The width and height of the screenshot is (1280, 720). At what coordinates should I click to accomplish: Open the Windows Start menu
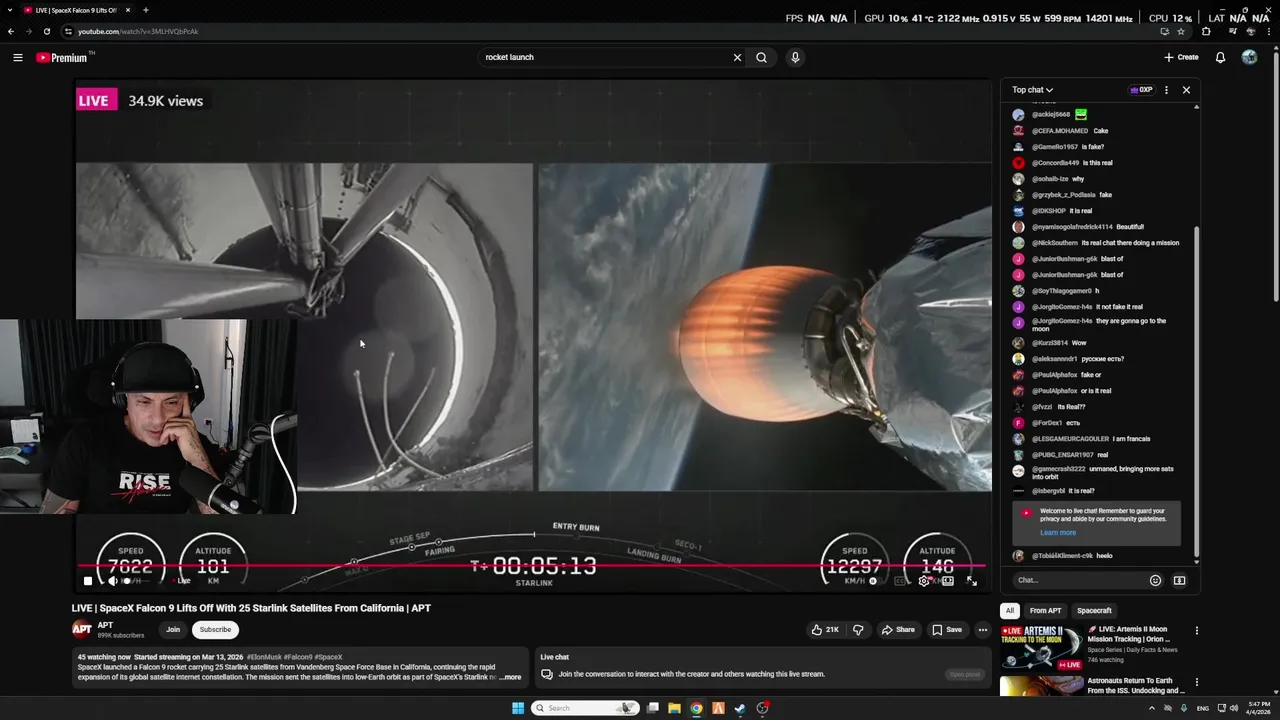click(x=517, y=708)
